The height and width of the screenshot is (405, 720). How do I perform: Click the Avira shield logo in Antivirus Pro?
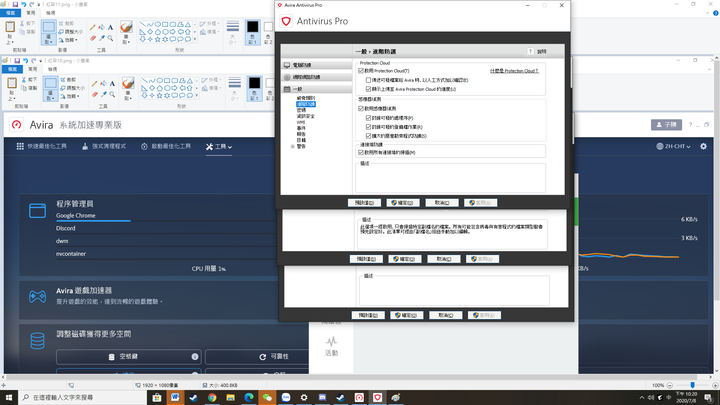[x=286, y=21]
